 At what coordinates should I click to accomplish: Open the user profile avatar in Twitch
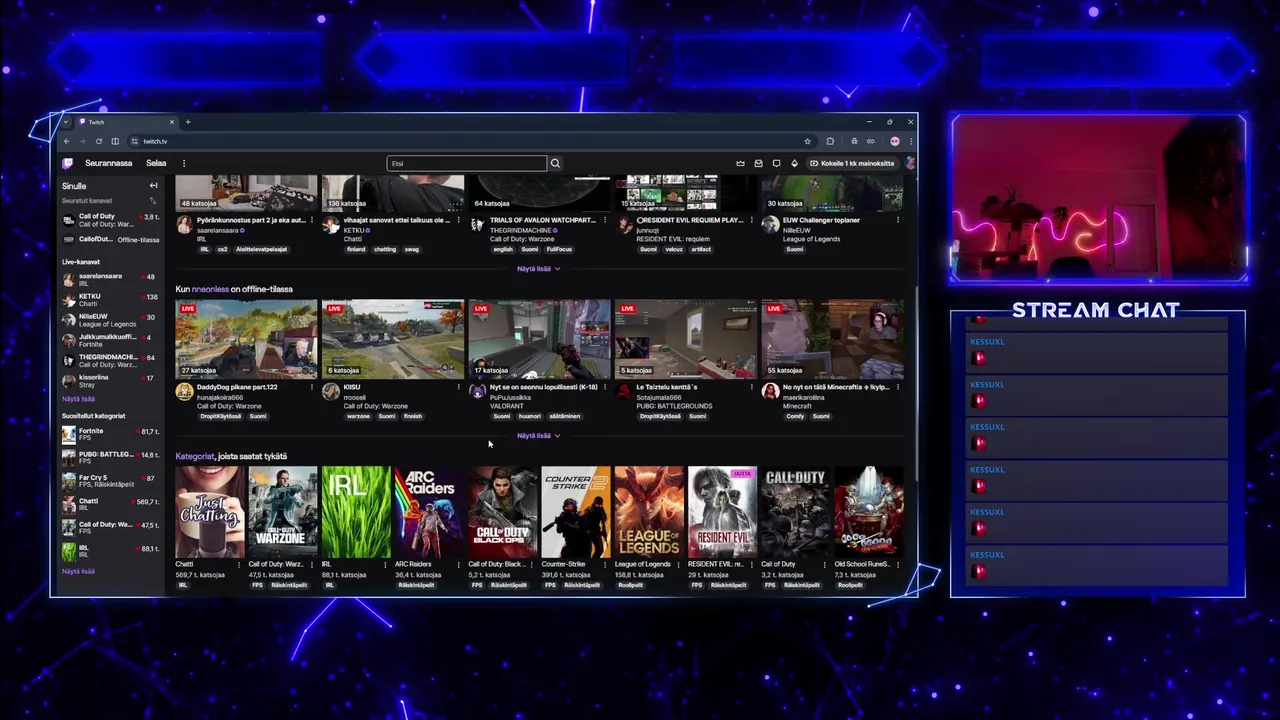coord(910,163)
